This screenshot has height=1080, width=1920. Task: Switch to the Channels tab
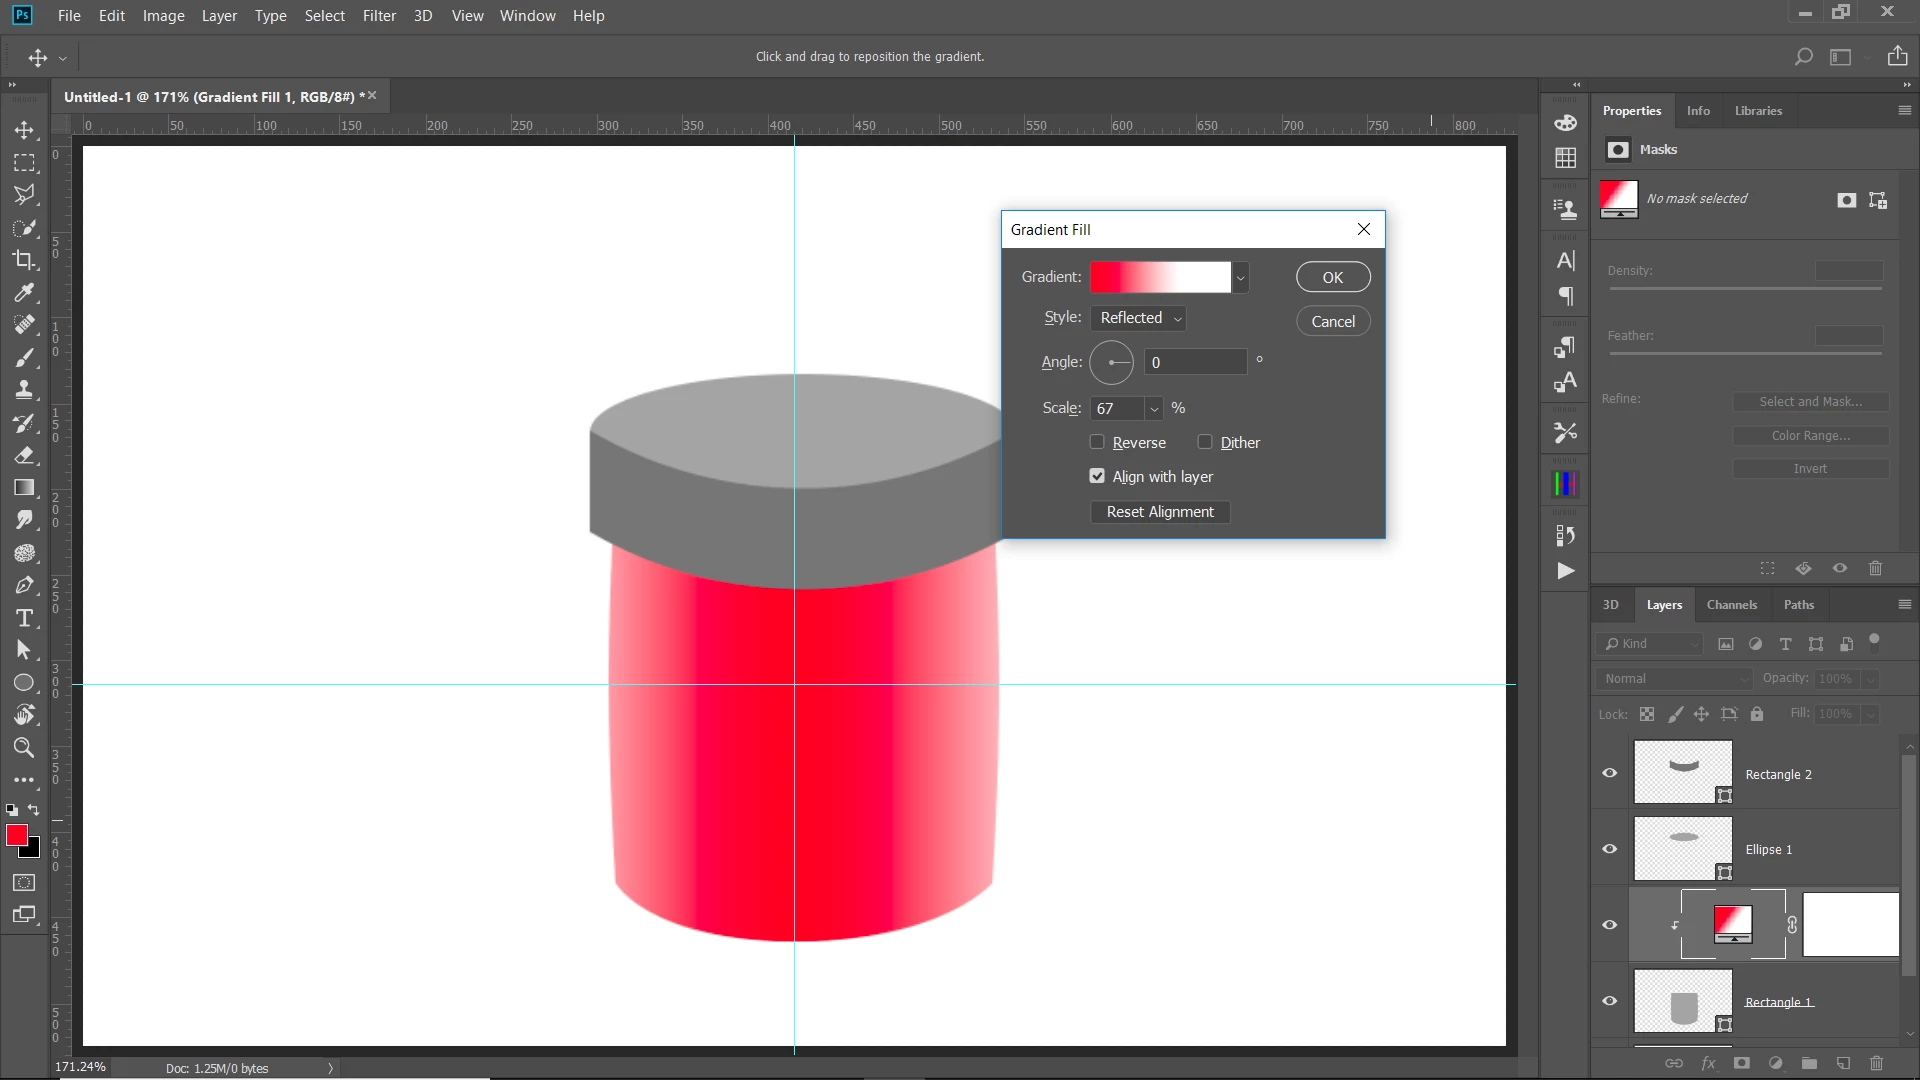click(1731, 605)
